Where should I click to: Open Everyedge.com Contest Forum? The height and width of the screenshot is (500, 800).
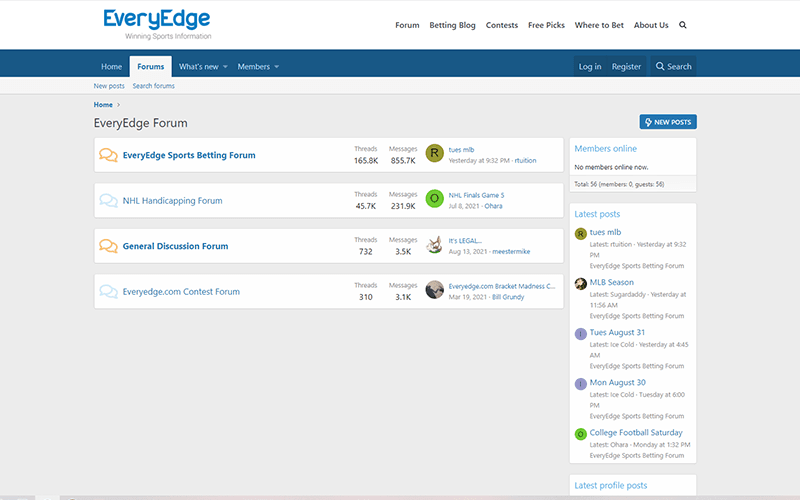(x=181, y=291)
